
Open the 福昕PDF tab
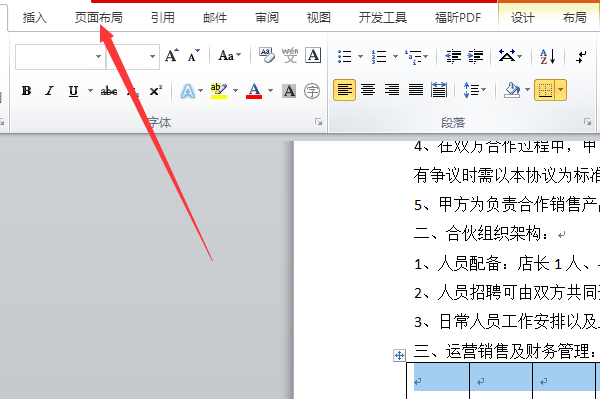[x=458, y=18]
